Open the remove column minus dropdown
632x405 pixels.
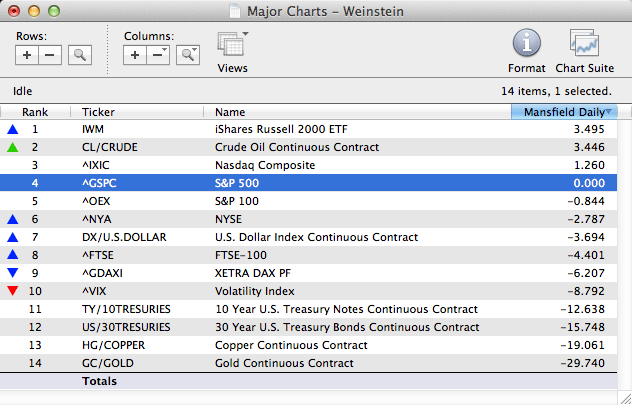click(x=159, y=55)
